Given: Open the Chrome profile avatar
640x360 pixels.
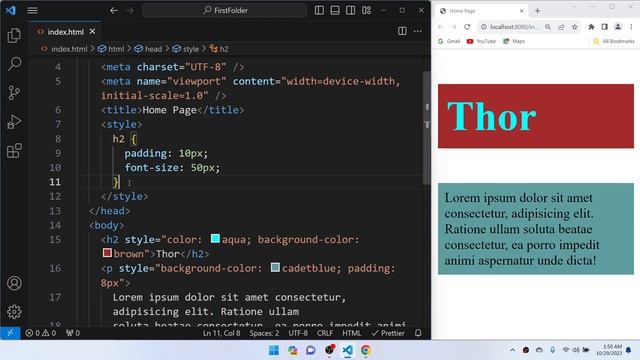Looking at the screenshot, I should [618, 27].
